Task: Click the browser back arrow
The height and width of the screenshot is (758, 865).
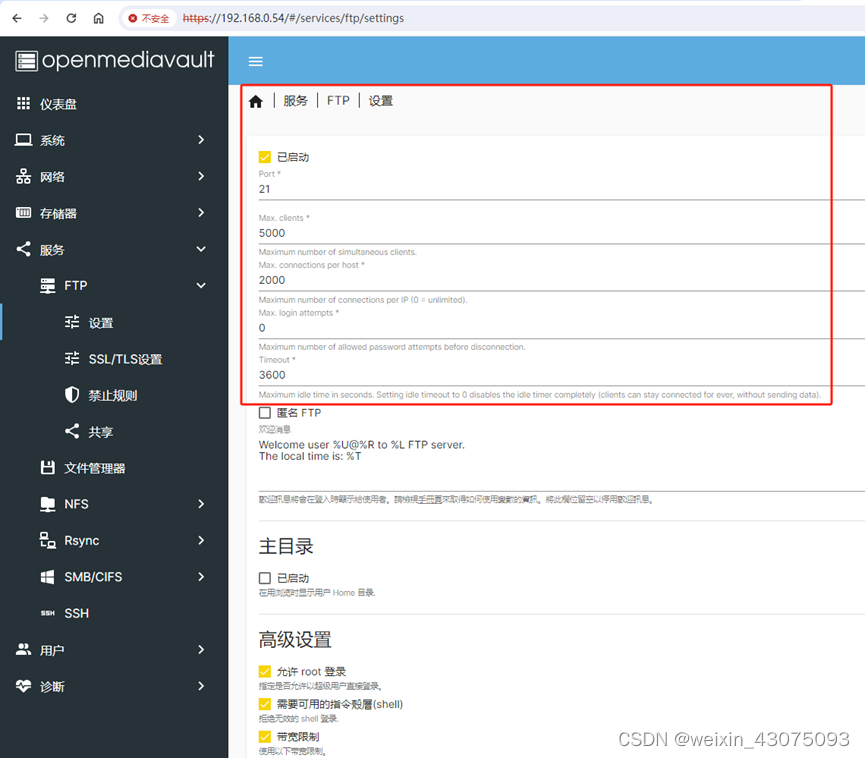Action: [17, 18]
